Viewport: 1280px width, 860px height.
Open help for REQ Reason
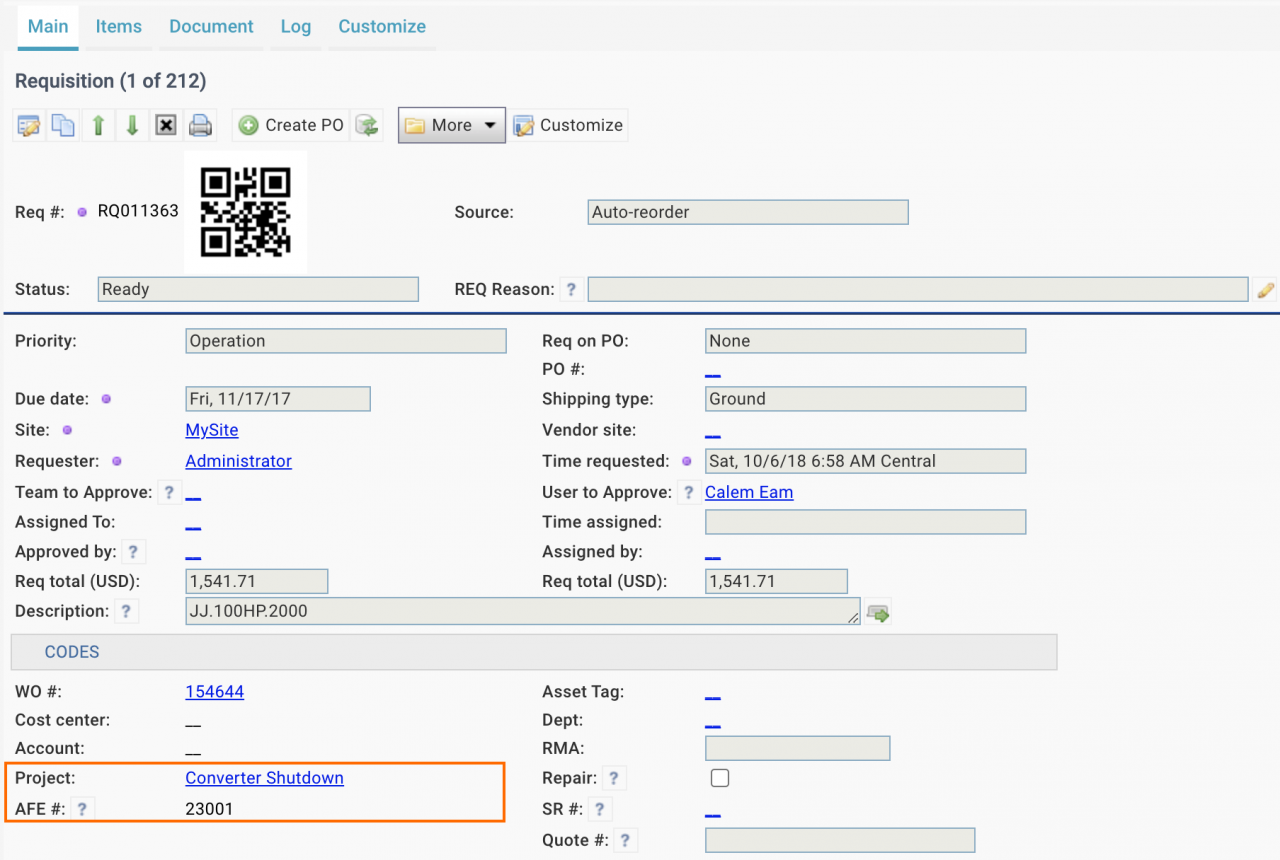click(x=571, y=289)
